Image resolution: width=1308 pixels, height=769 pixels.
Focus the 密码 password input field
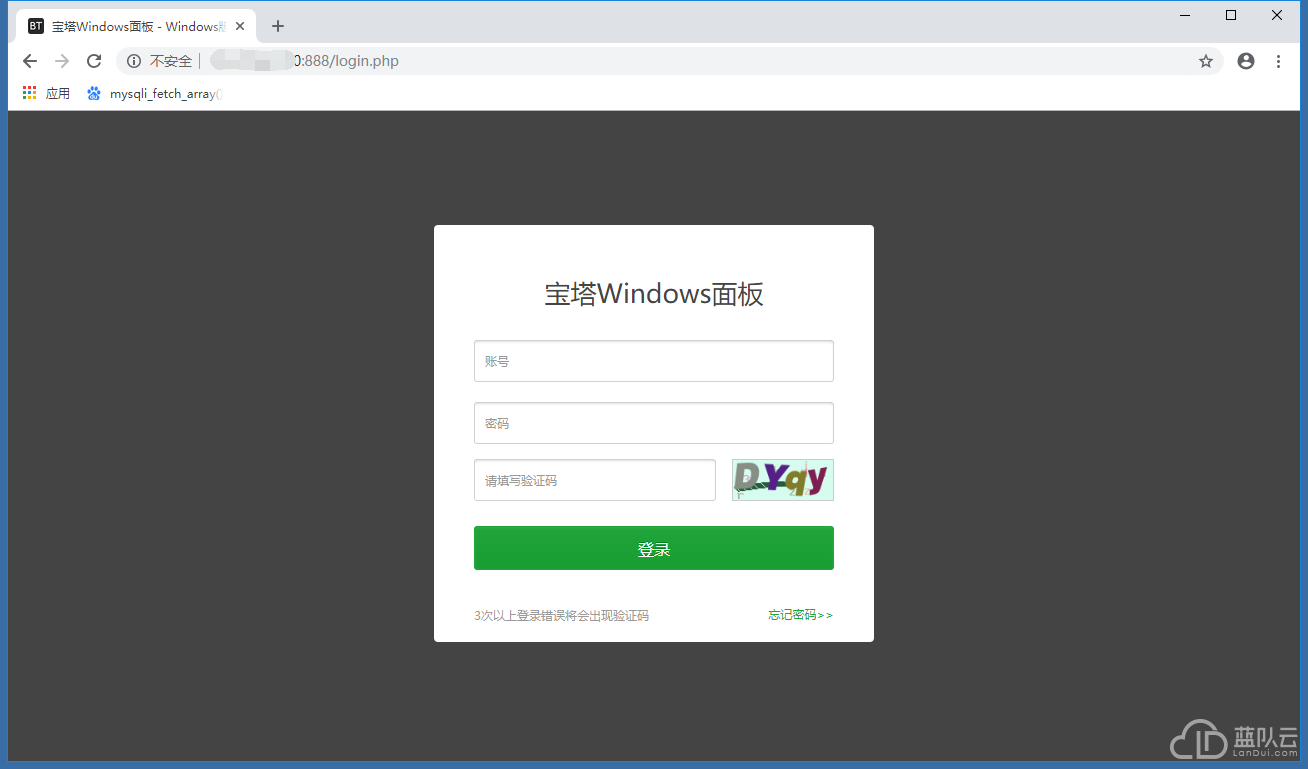click(x=654, y=423)
